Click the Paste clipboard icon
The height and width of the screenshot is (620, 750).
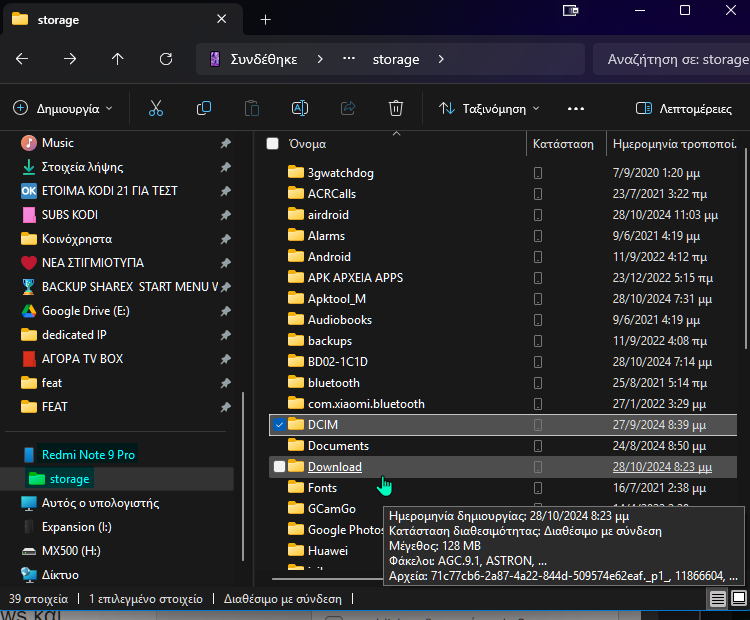pos(252,109)
